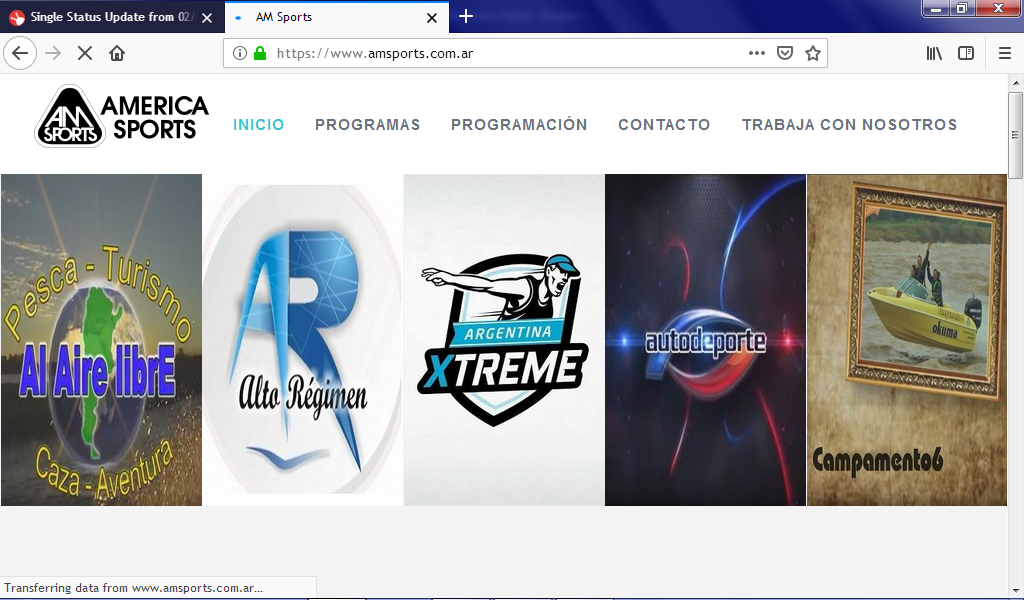This screenshot has height=600, width=1024.
Task: Save page to Pocket
Action: [x=784, y=53]
